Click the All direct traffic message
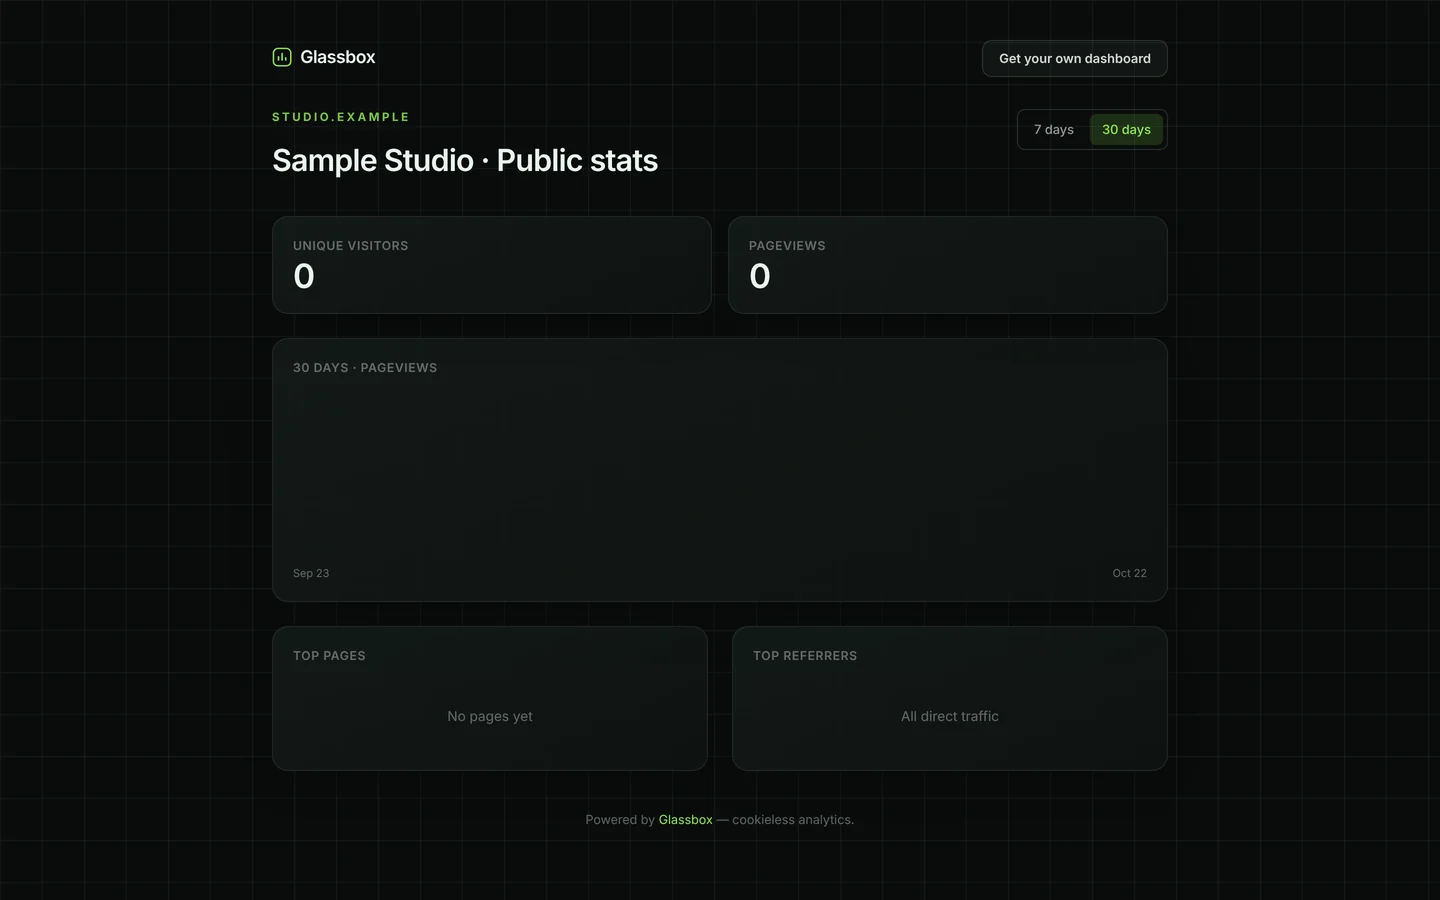1440x900 pixels. 950,716
